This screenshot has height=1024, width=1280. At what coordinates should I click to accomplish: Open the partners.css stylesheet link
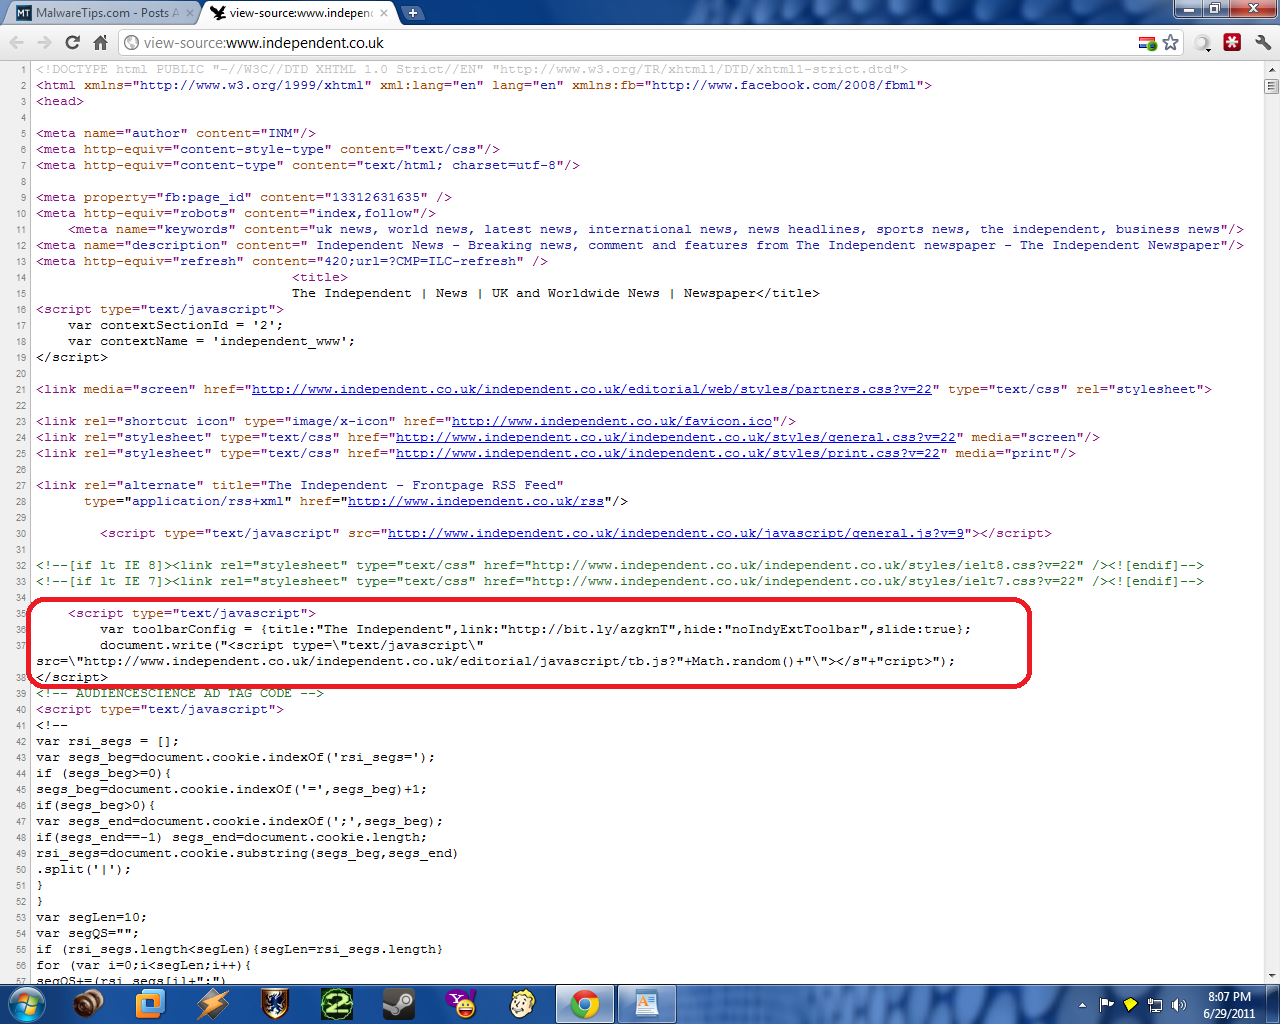[x=592, y=389]
